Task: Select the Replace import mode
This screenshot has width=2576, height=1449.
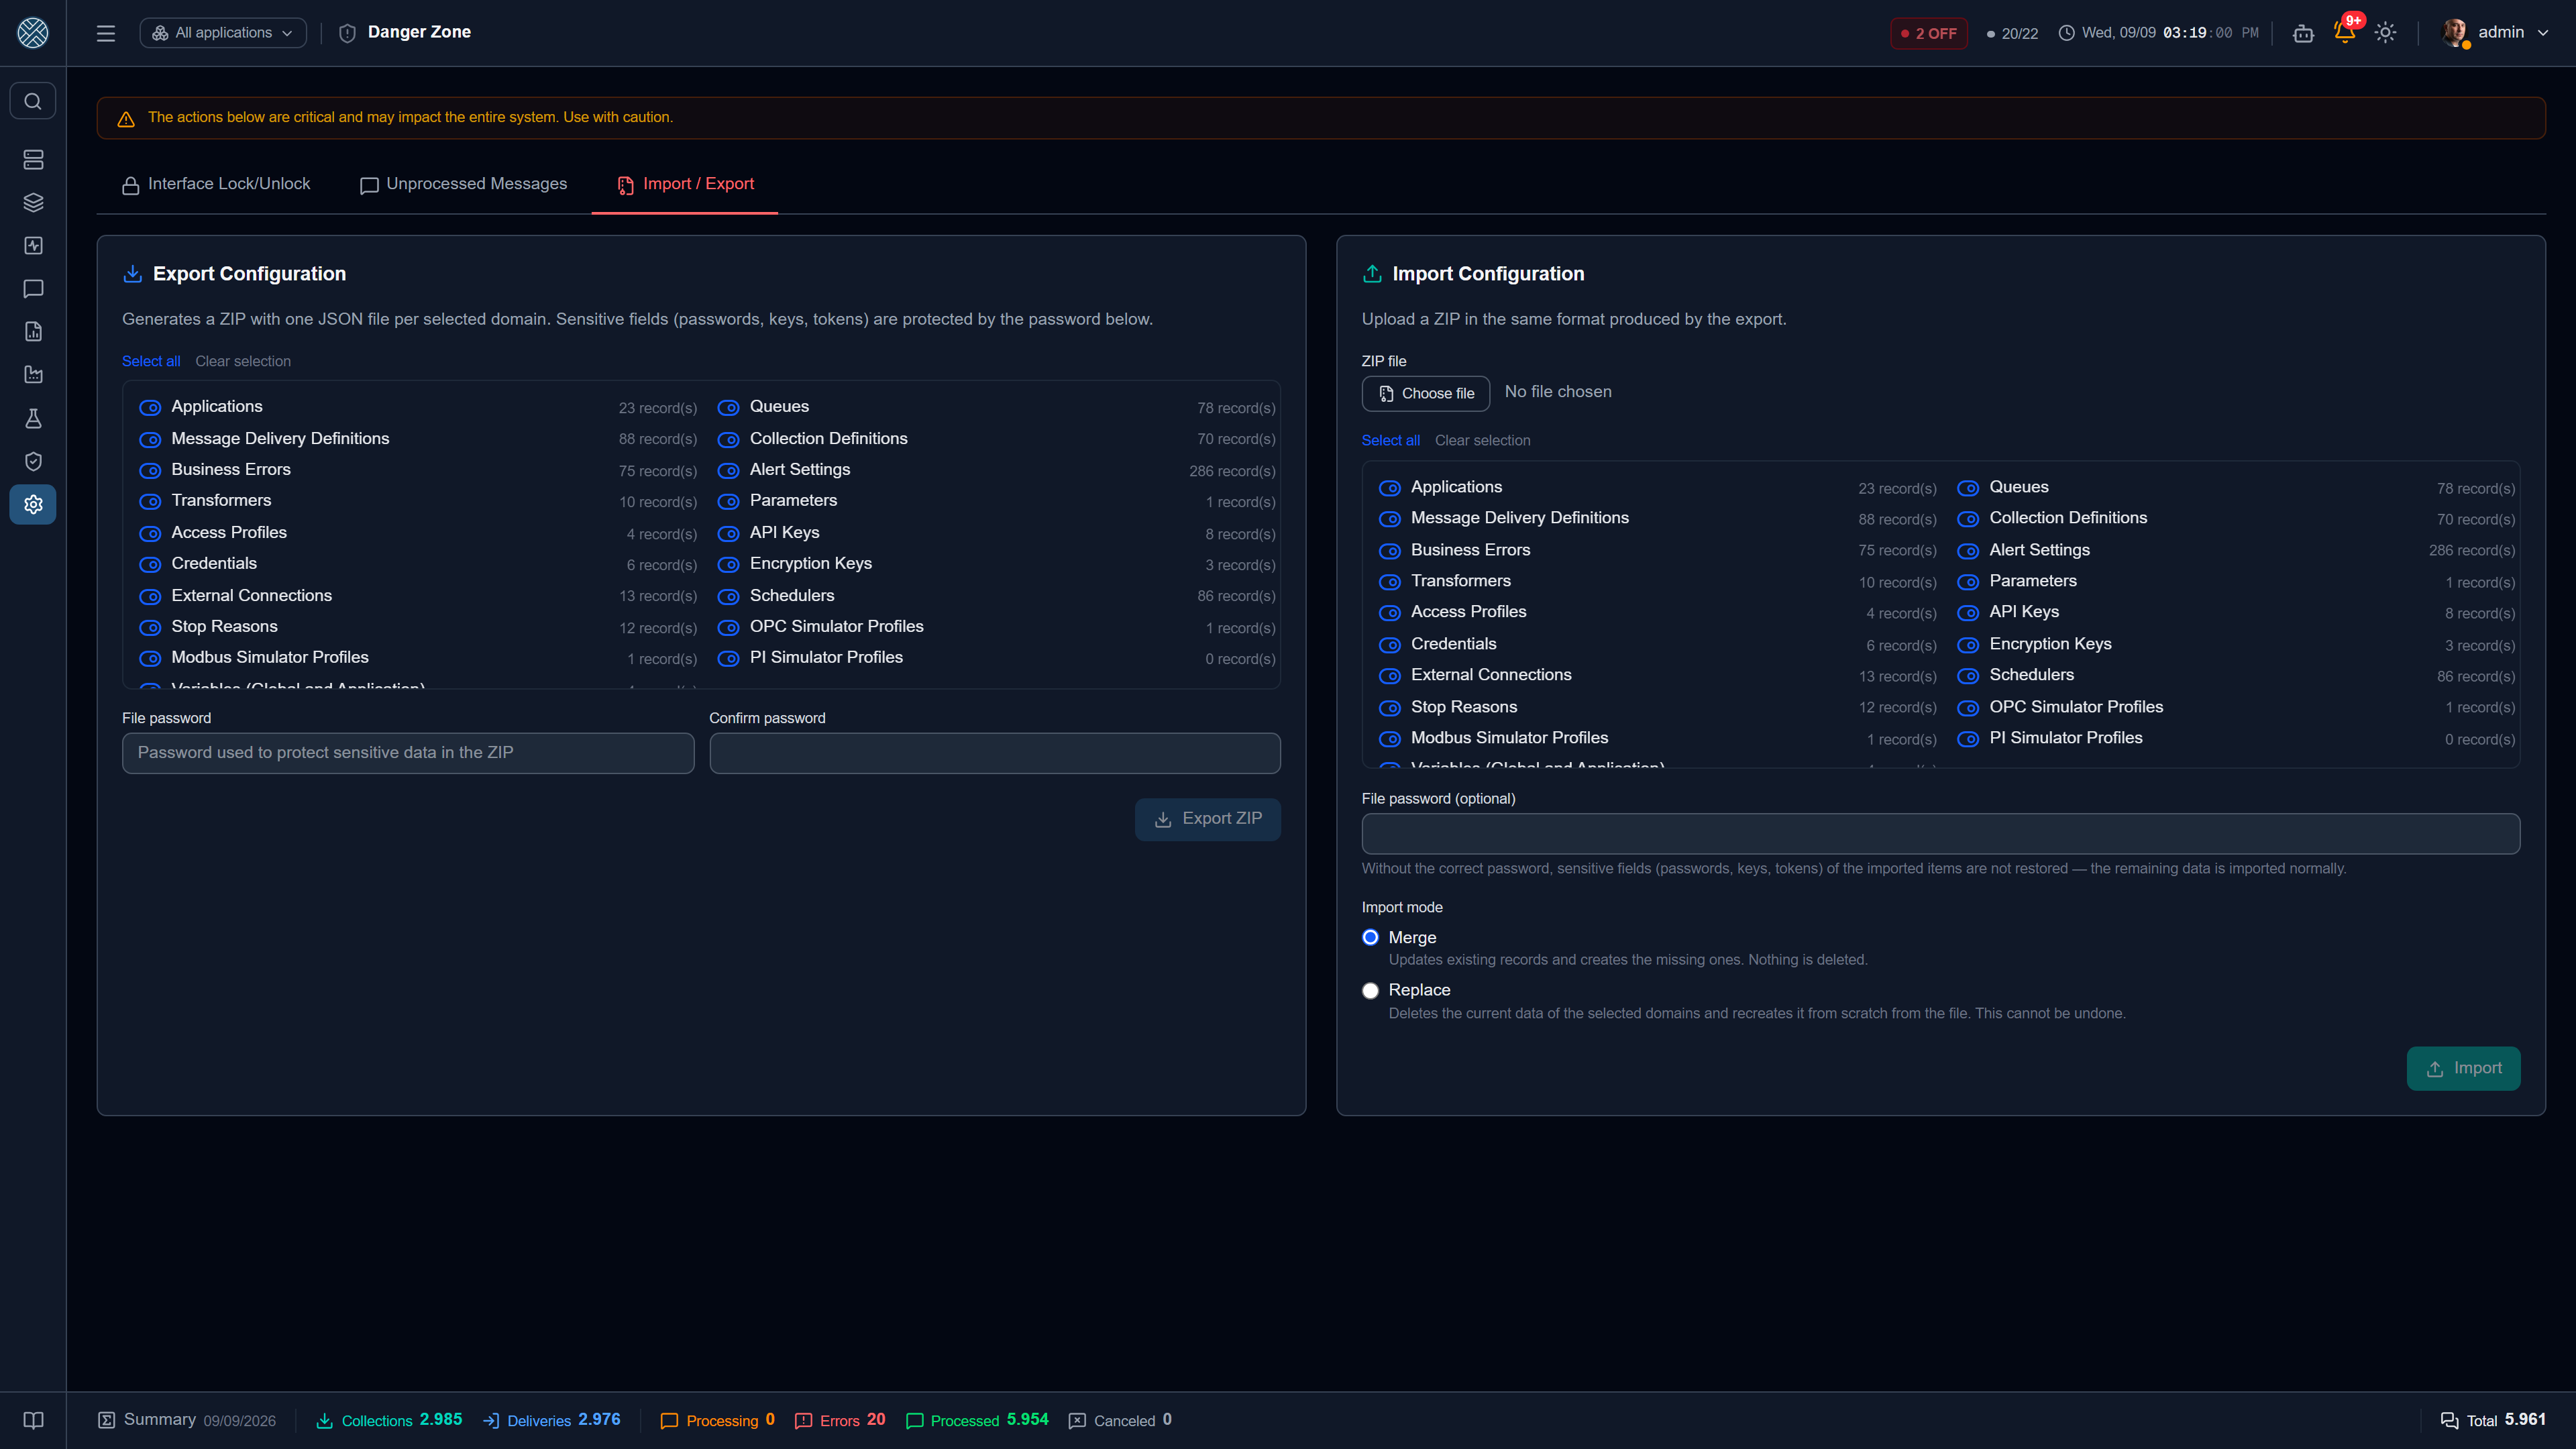Action: pyautogui.click(x=1370, y=991)
